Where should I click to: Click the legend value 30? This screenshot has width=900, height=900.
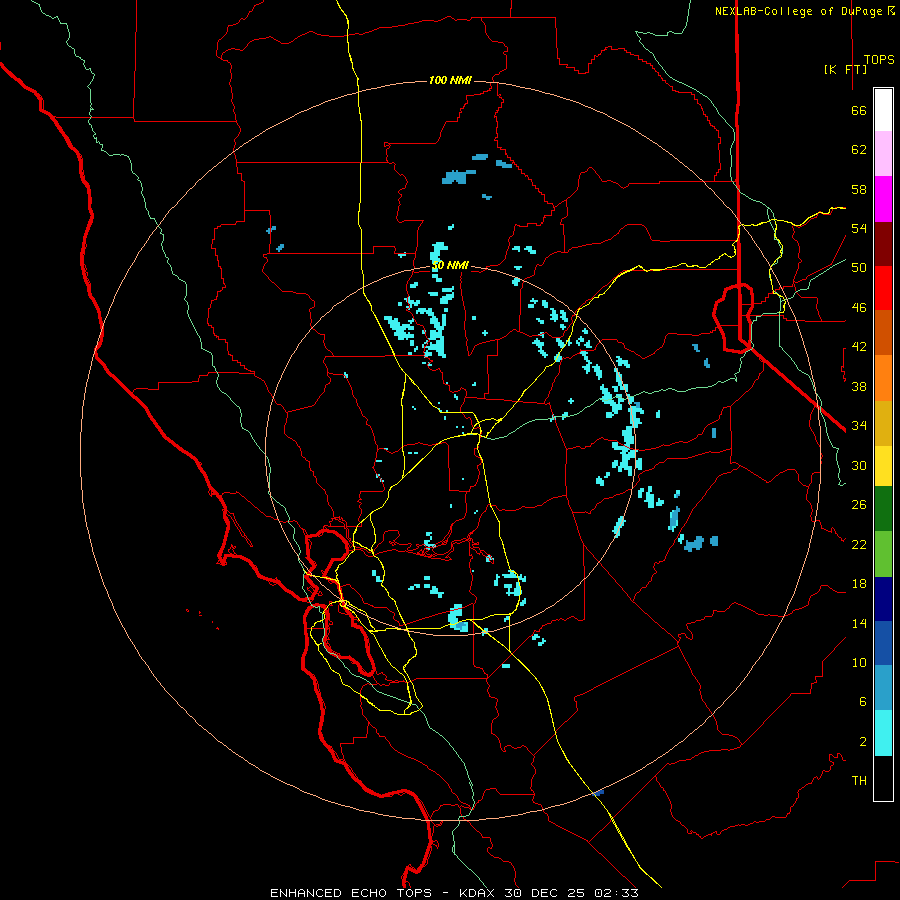pos(859,465)
